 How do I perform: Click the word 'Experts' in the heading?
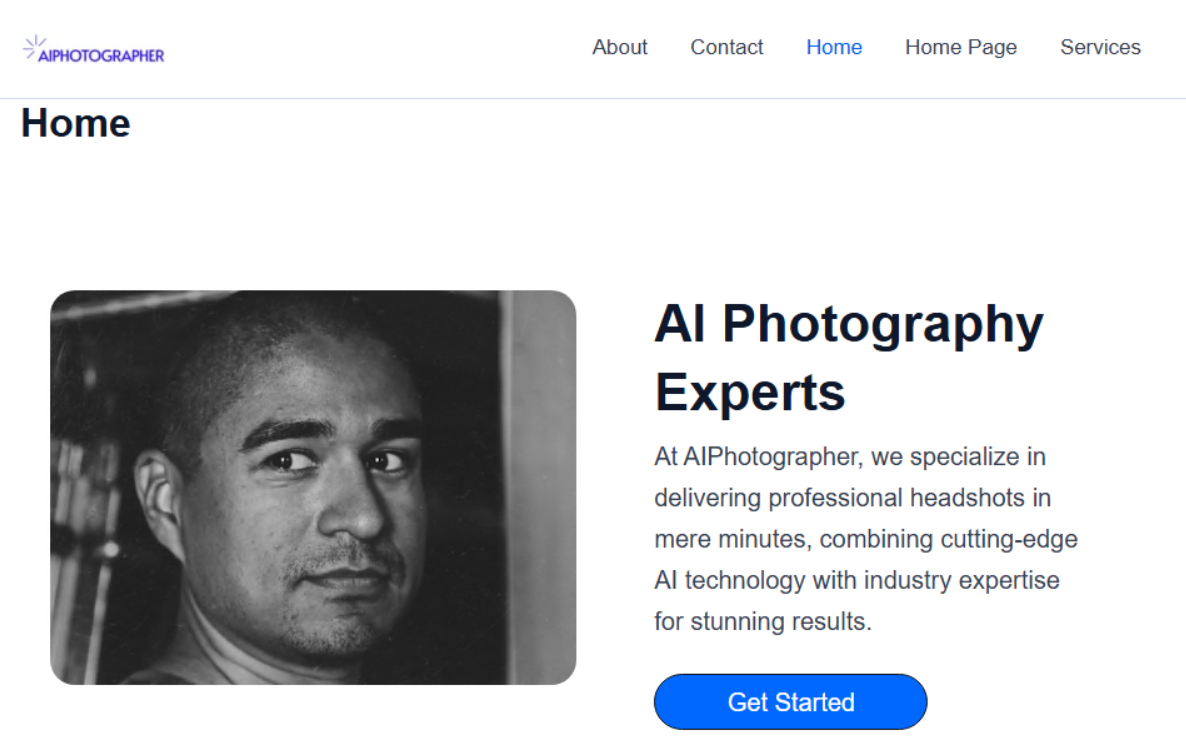[750, 392]
